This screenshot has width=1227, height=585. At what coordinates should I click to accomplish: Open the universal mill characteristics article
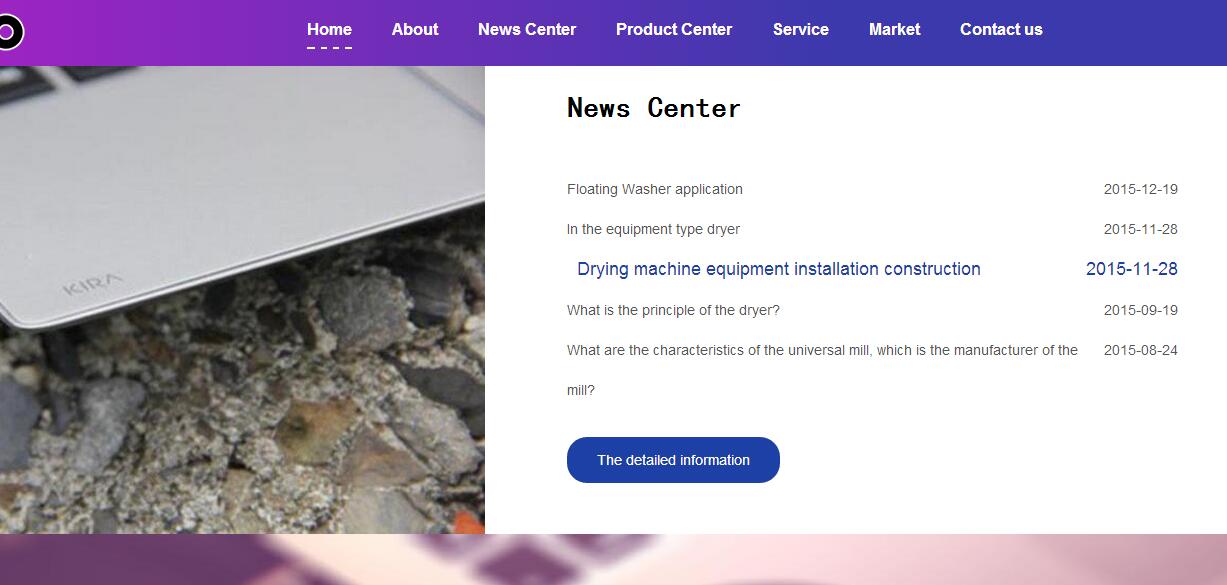(822, 370)
